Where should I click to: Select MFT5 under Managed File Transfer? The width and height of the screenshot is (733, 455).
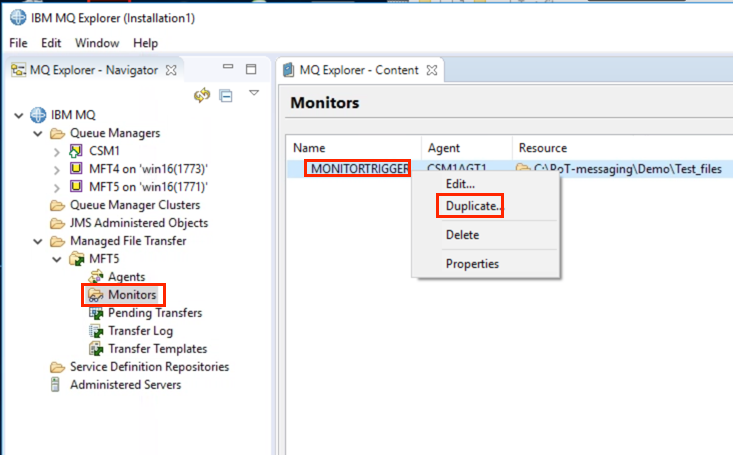104,259
